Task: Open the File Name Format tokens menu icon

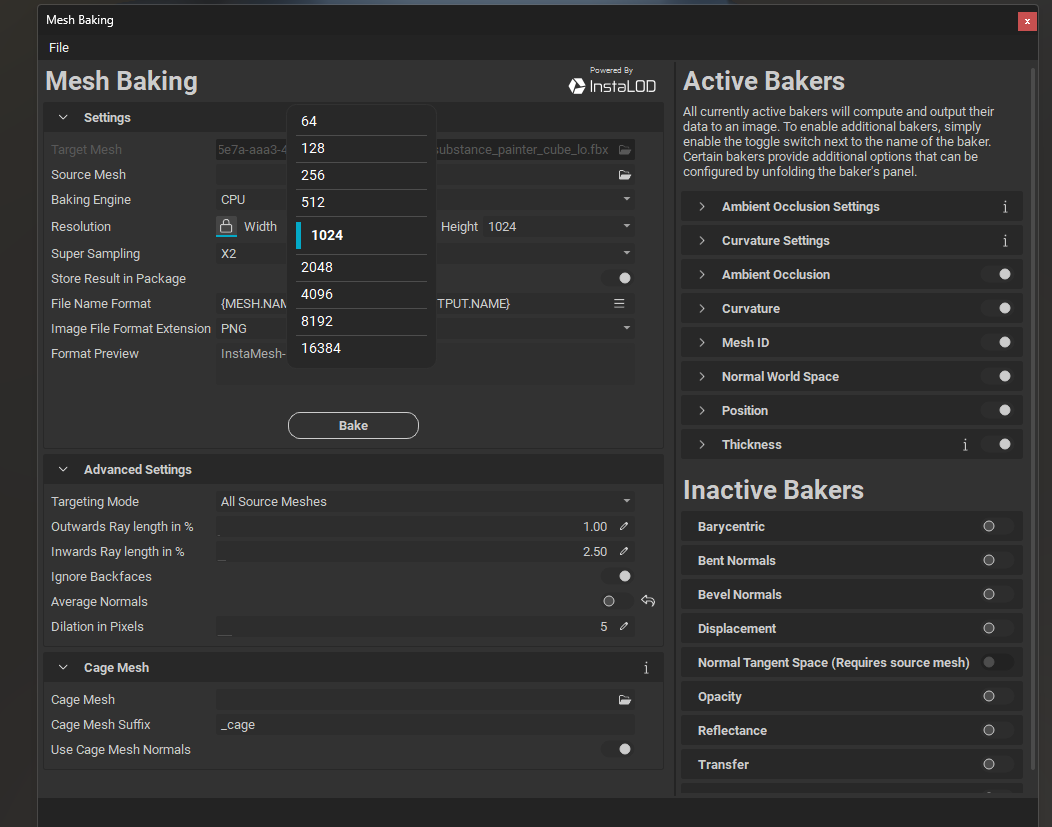Action: pos(619,304)
